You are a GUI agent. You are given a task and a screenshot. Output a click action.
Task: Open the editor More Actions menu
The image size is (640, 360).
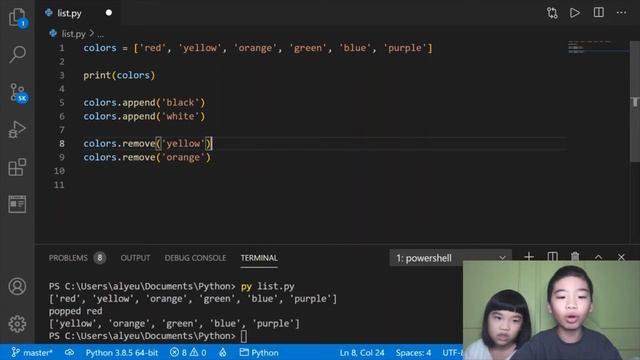tap(621, 13)
